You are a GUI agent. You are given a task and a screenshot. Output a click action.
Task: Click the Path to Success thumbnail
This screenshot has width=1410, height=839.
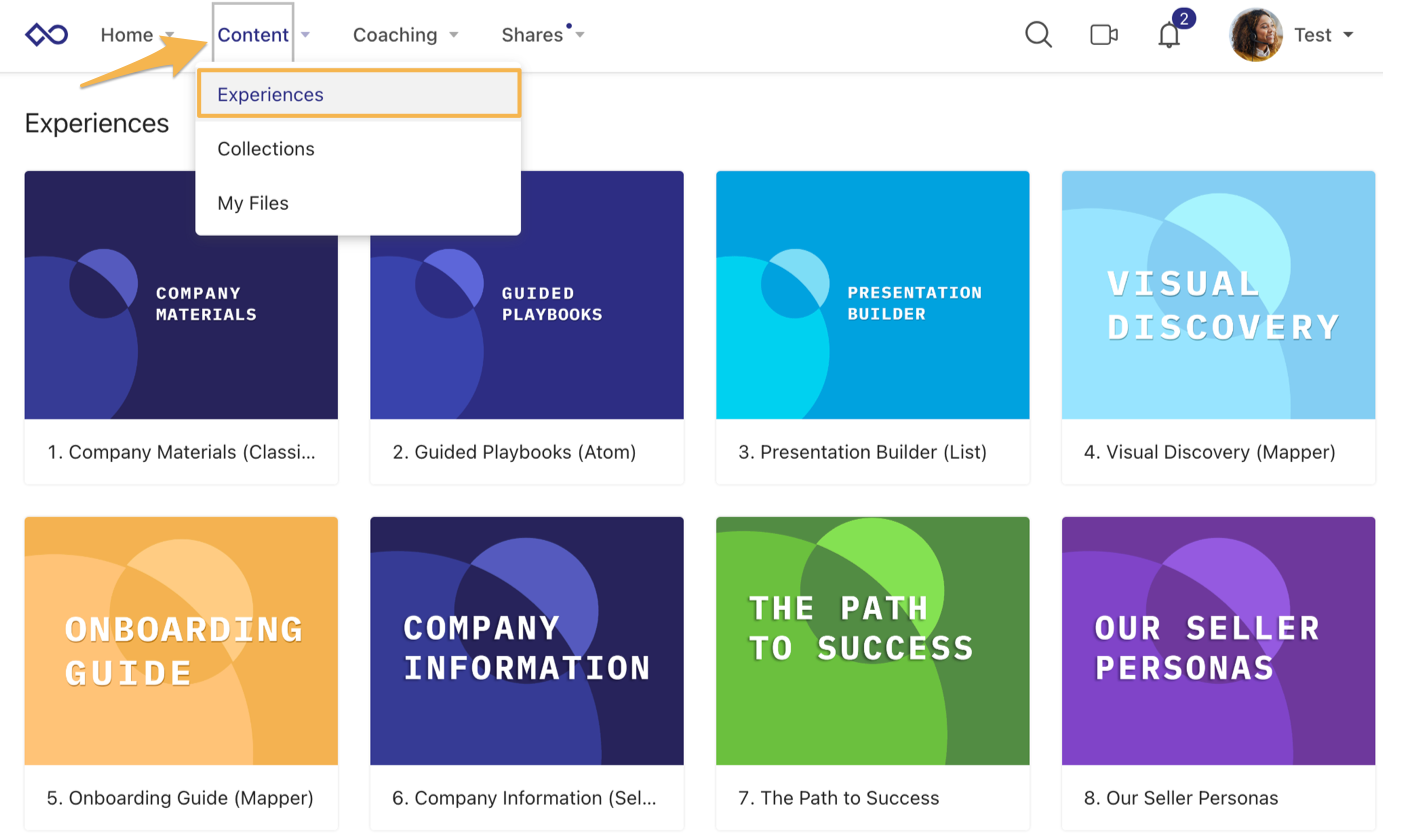coord(872,641)
